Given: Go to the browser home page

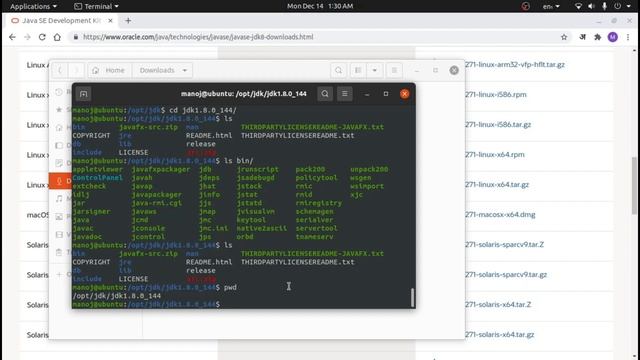Looking at the screenshot, I should coord(57,37).
